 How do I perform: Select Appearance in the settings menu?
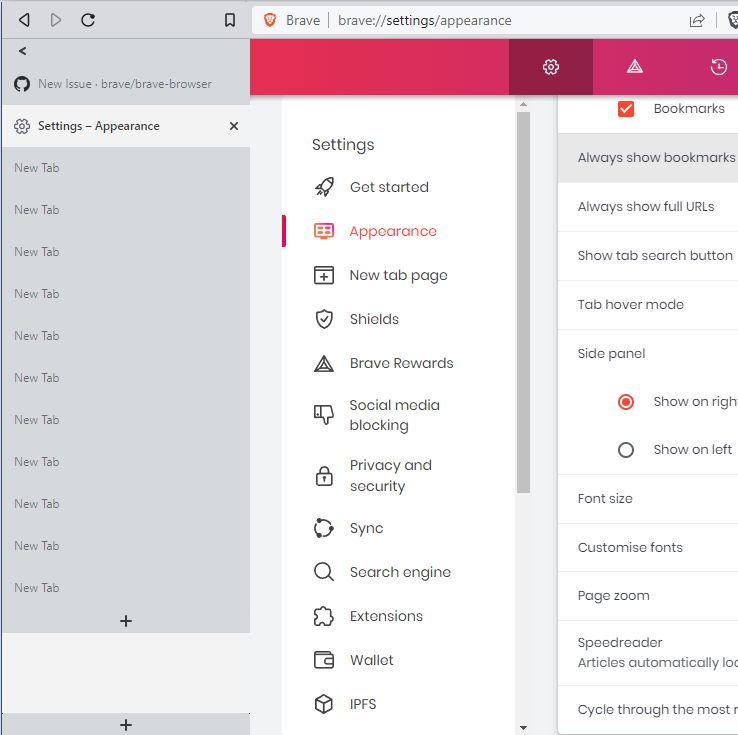393,232
